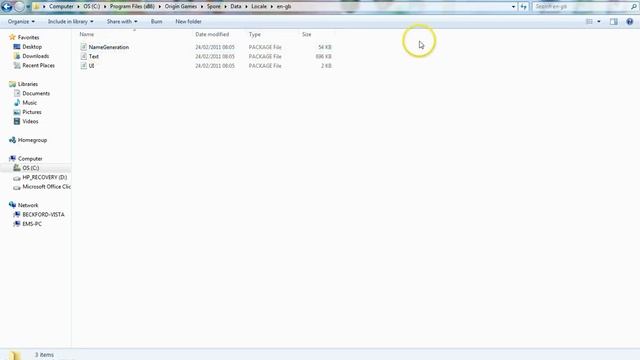This screenshot has height=360, width=640.
Task: Open recent locations dropdown beside nav arrows
Action: pyautogui.click(x=28, y=7)
